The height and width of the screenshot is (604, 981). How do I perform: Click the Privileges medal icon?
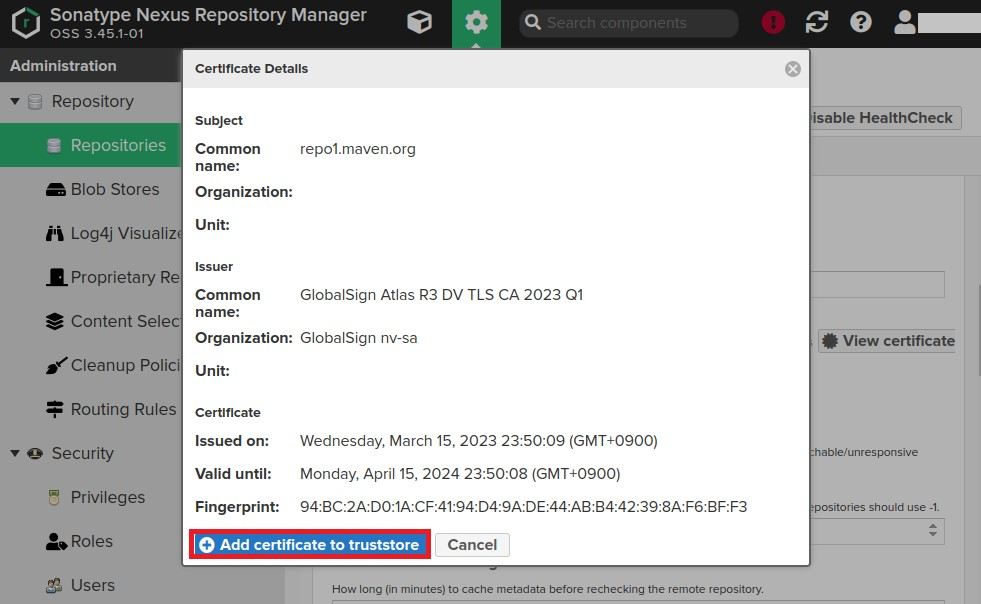pyautogui.click(x=54, y=498)
